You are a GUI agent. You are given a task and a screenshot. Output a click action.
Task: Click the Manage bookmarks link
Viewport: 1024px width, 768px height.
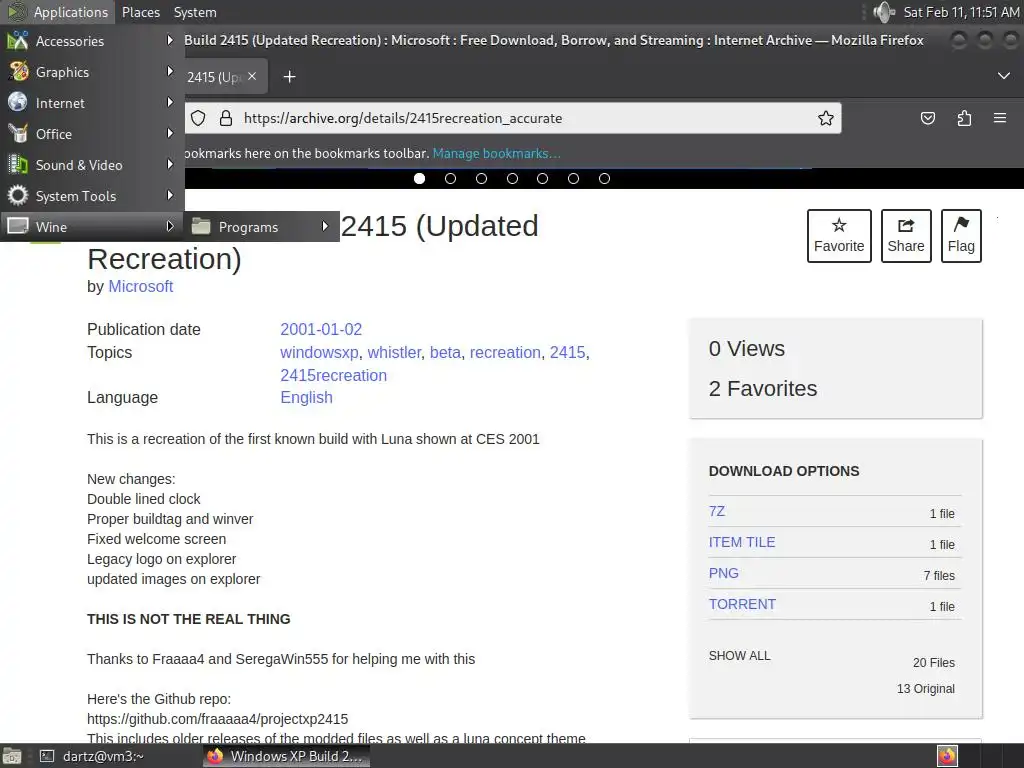[x=496, y=153]
